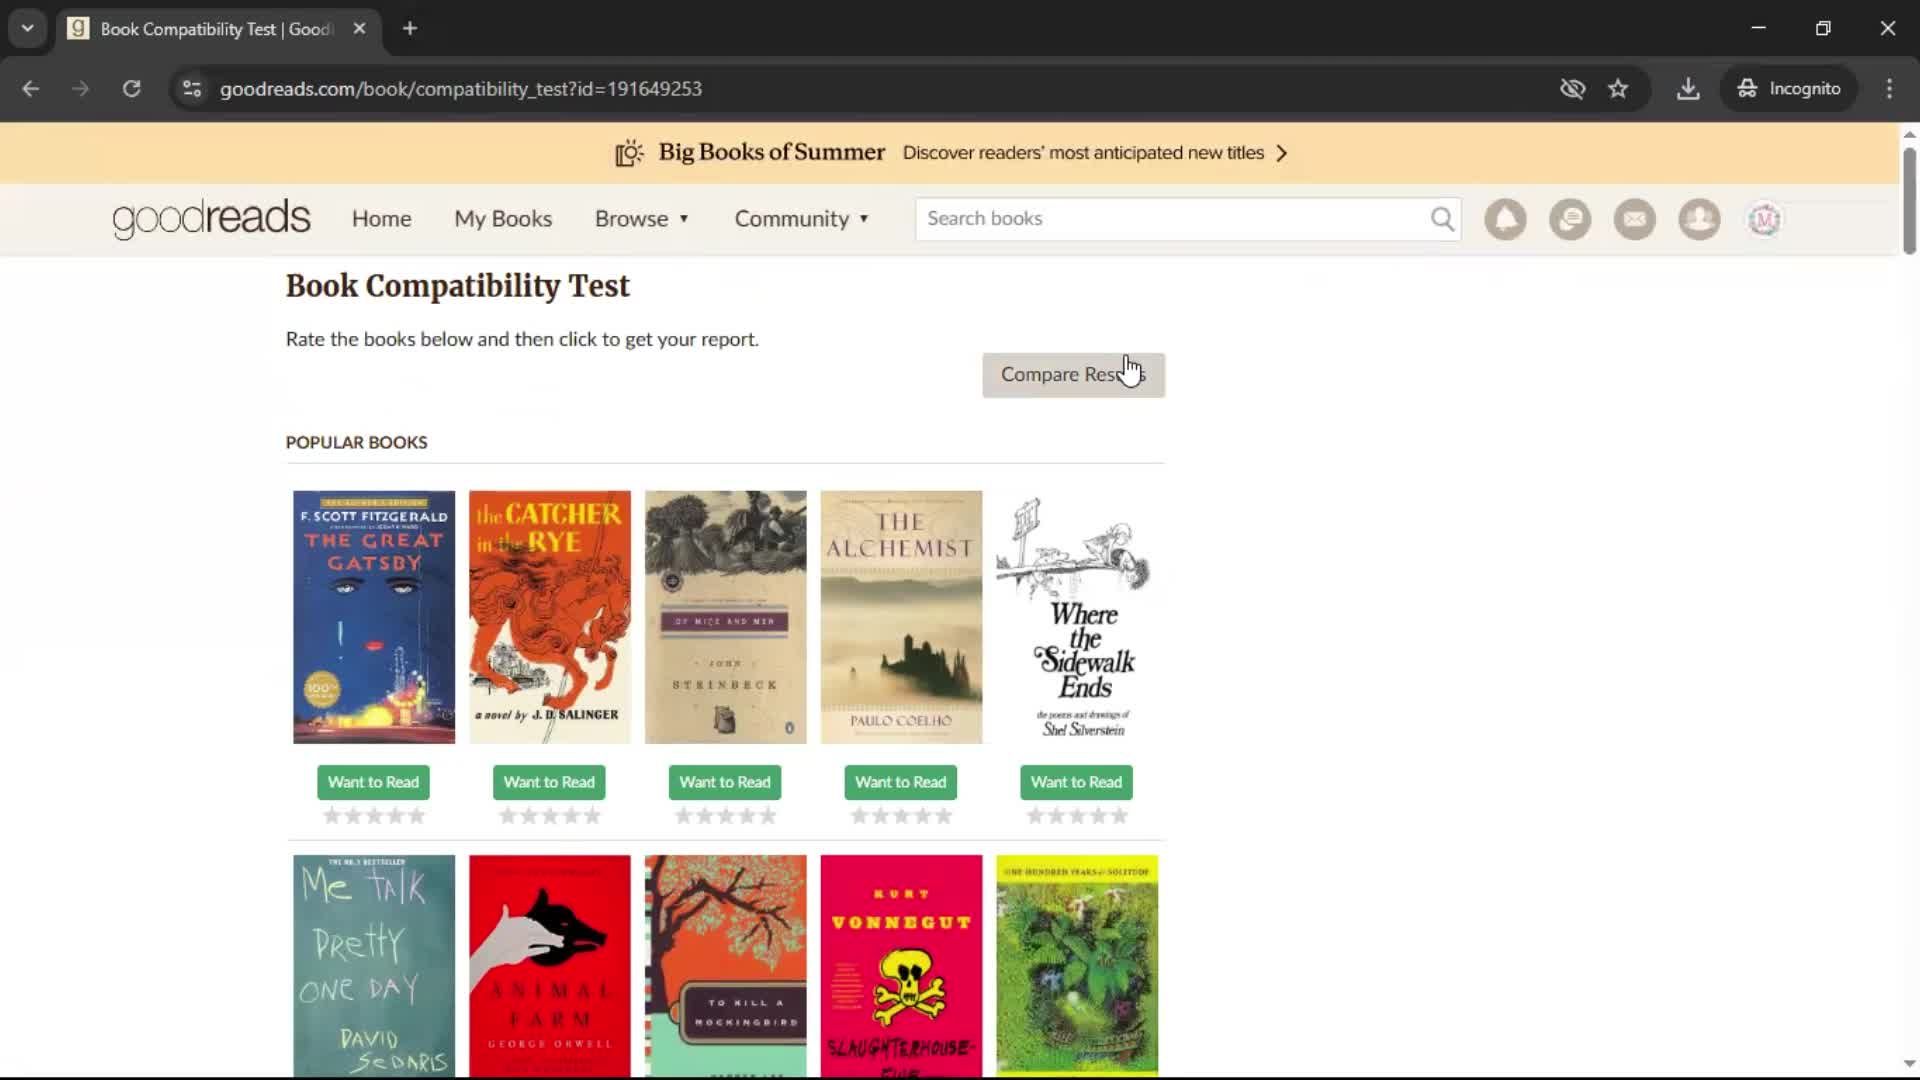Image resolution: width=1920 pixels, height=1080 pixels.
Task: Close the Book Compatibility Test tab
Action: (x=359, y=29)
